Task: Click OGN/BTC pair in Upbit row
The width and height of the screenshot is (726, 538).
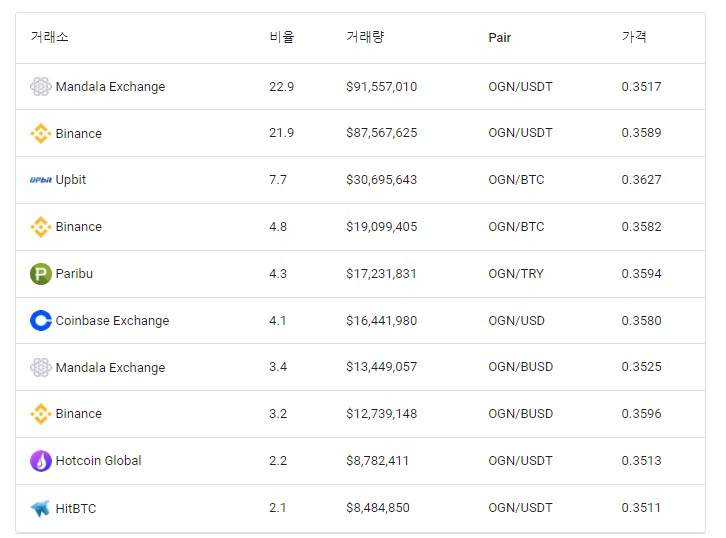Action: 516,180
